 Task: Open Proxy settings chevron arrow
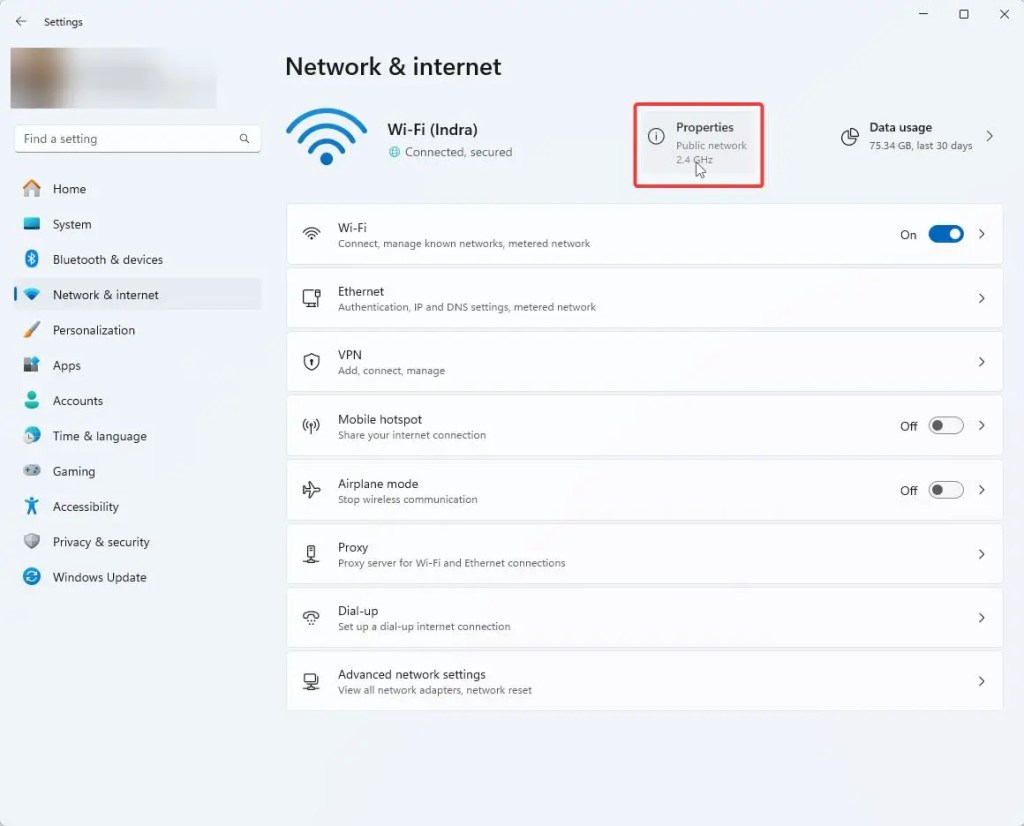981,554
